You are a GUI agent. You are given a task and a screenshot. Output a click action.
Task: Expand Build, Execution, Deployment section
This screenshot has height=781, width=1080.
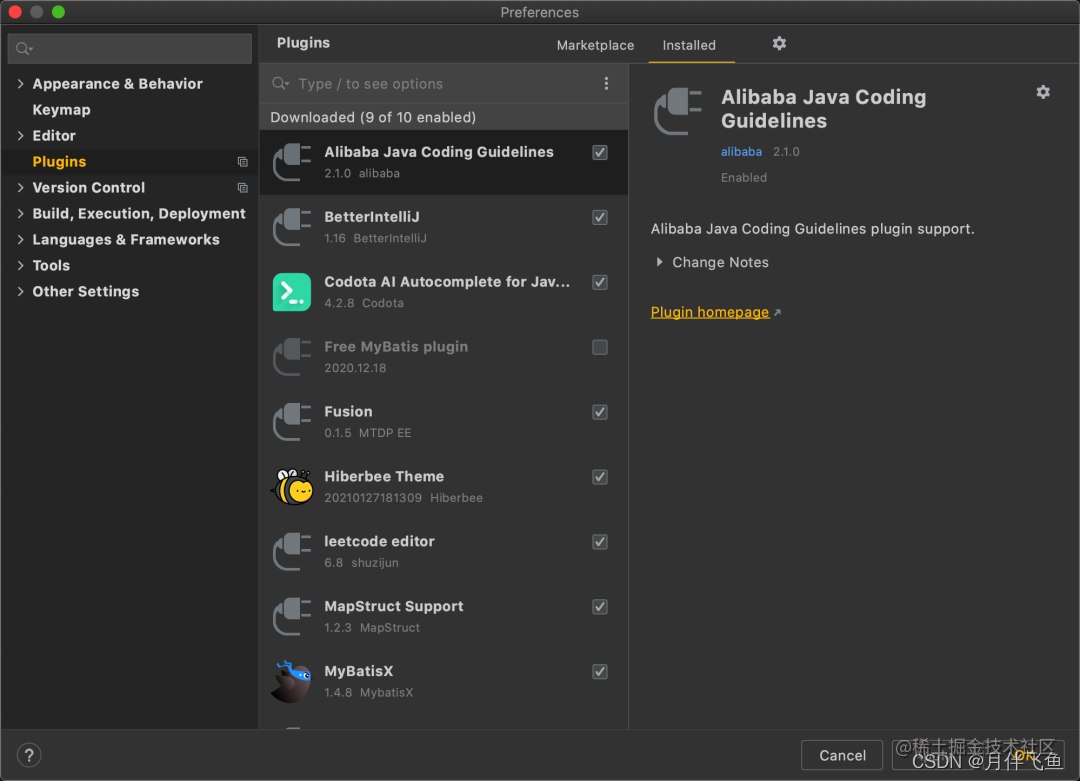click(x=21, y=214)
